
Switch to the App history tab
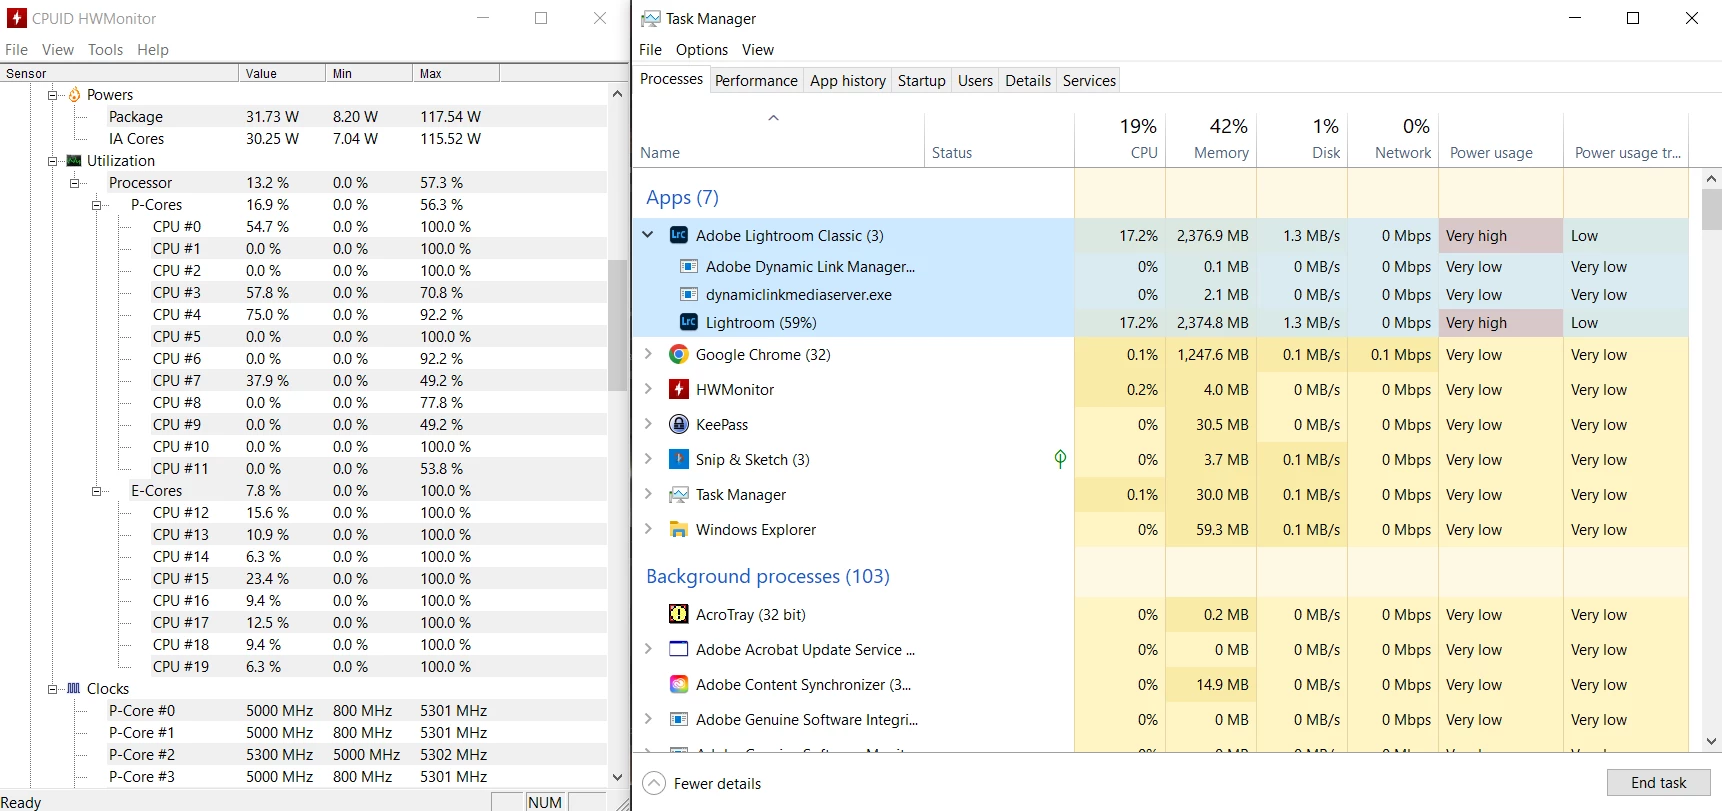[x=847, y=80]
